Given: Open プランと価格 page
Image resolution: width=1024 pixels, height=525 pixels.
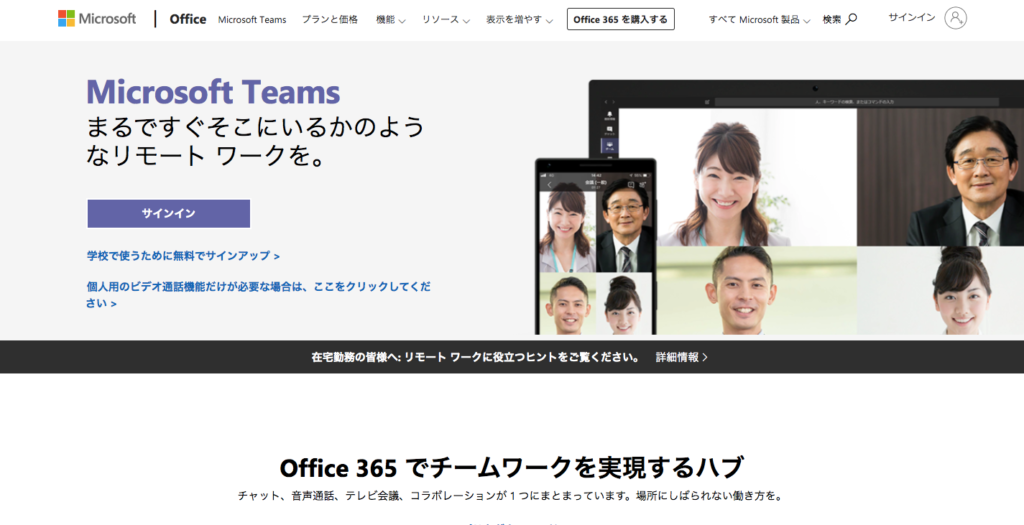Looking at the screenshot, I should pos(330,20).
